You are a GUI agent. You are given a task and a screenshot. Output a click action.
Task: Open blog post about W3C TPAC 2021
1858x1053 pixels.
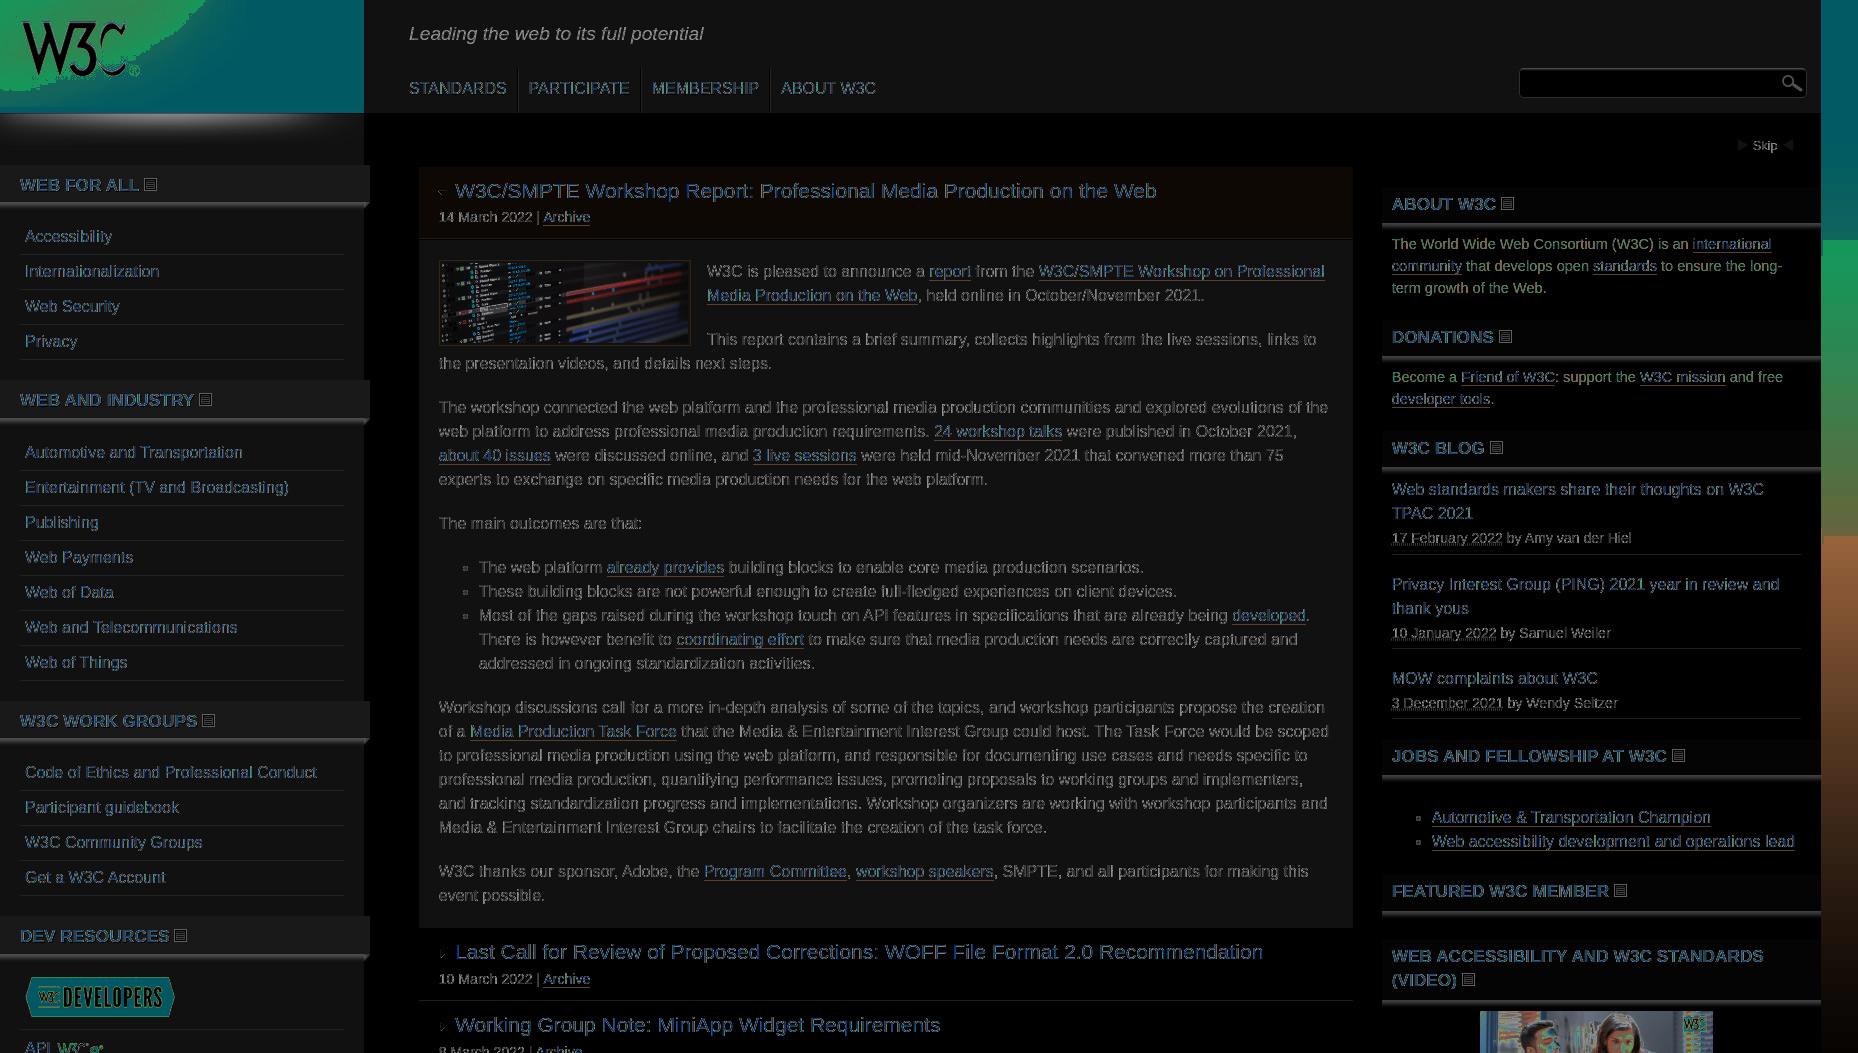[x=1577, y=501]
